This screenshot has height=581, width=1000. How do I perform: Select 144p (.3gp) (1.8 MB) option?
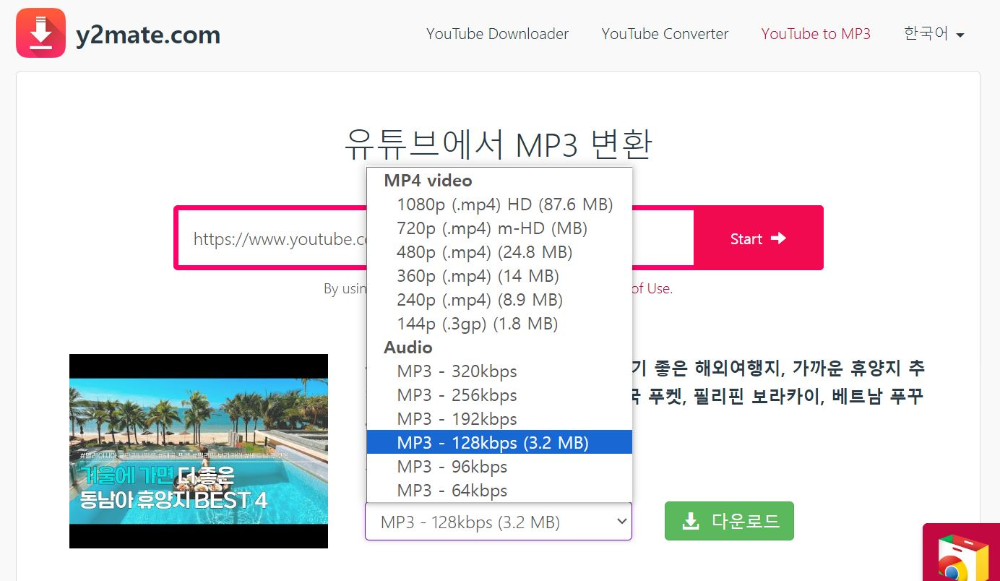(499, 324)
